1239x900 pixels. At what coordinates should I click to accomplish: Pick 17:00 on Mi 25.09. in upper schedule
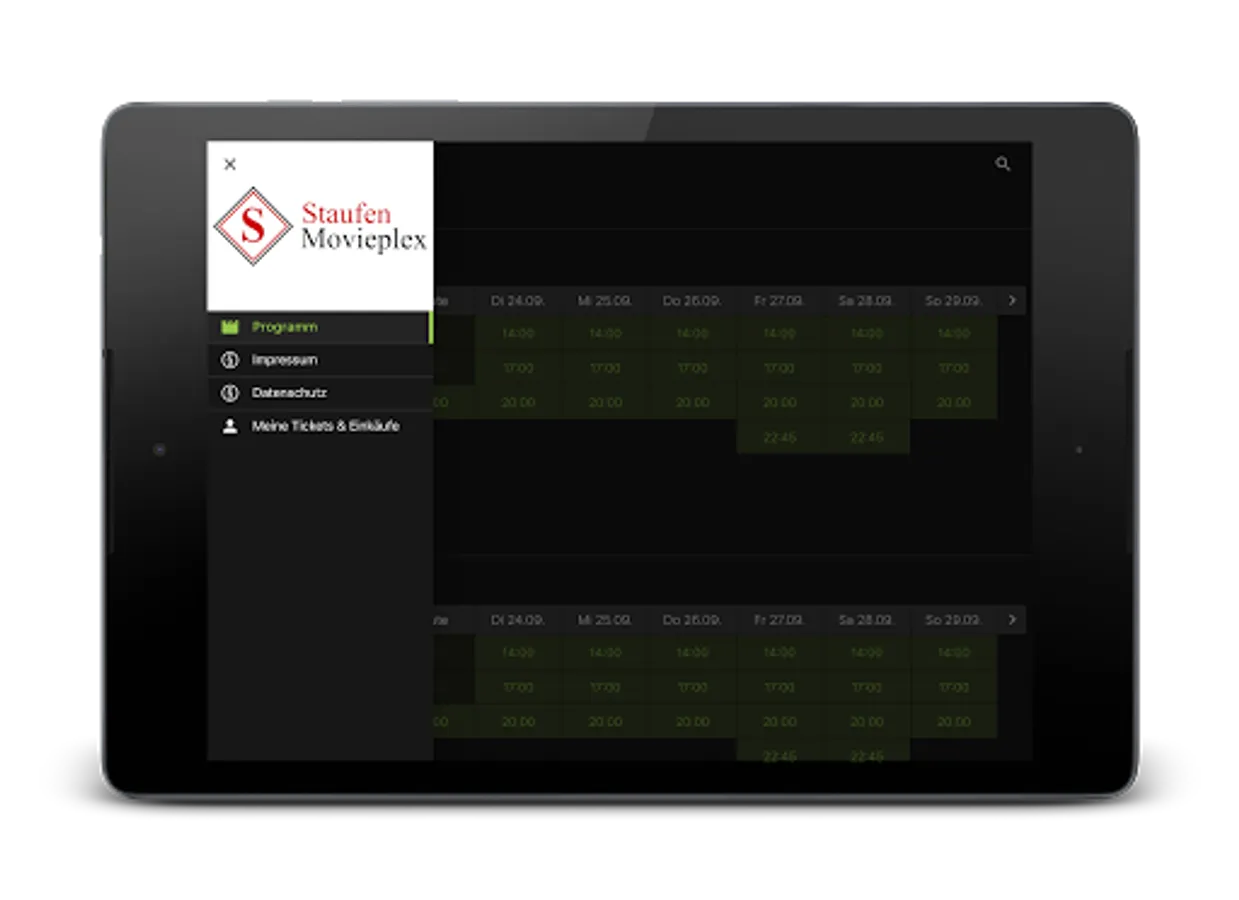605,368
